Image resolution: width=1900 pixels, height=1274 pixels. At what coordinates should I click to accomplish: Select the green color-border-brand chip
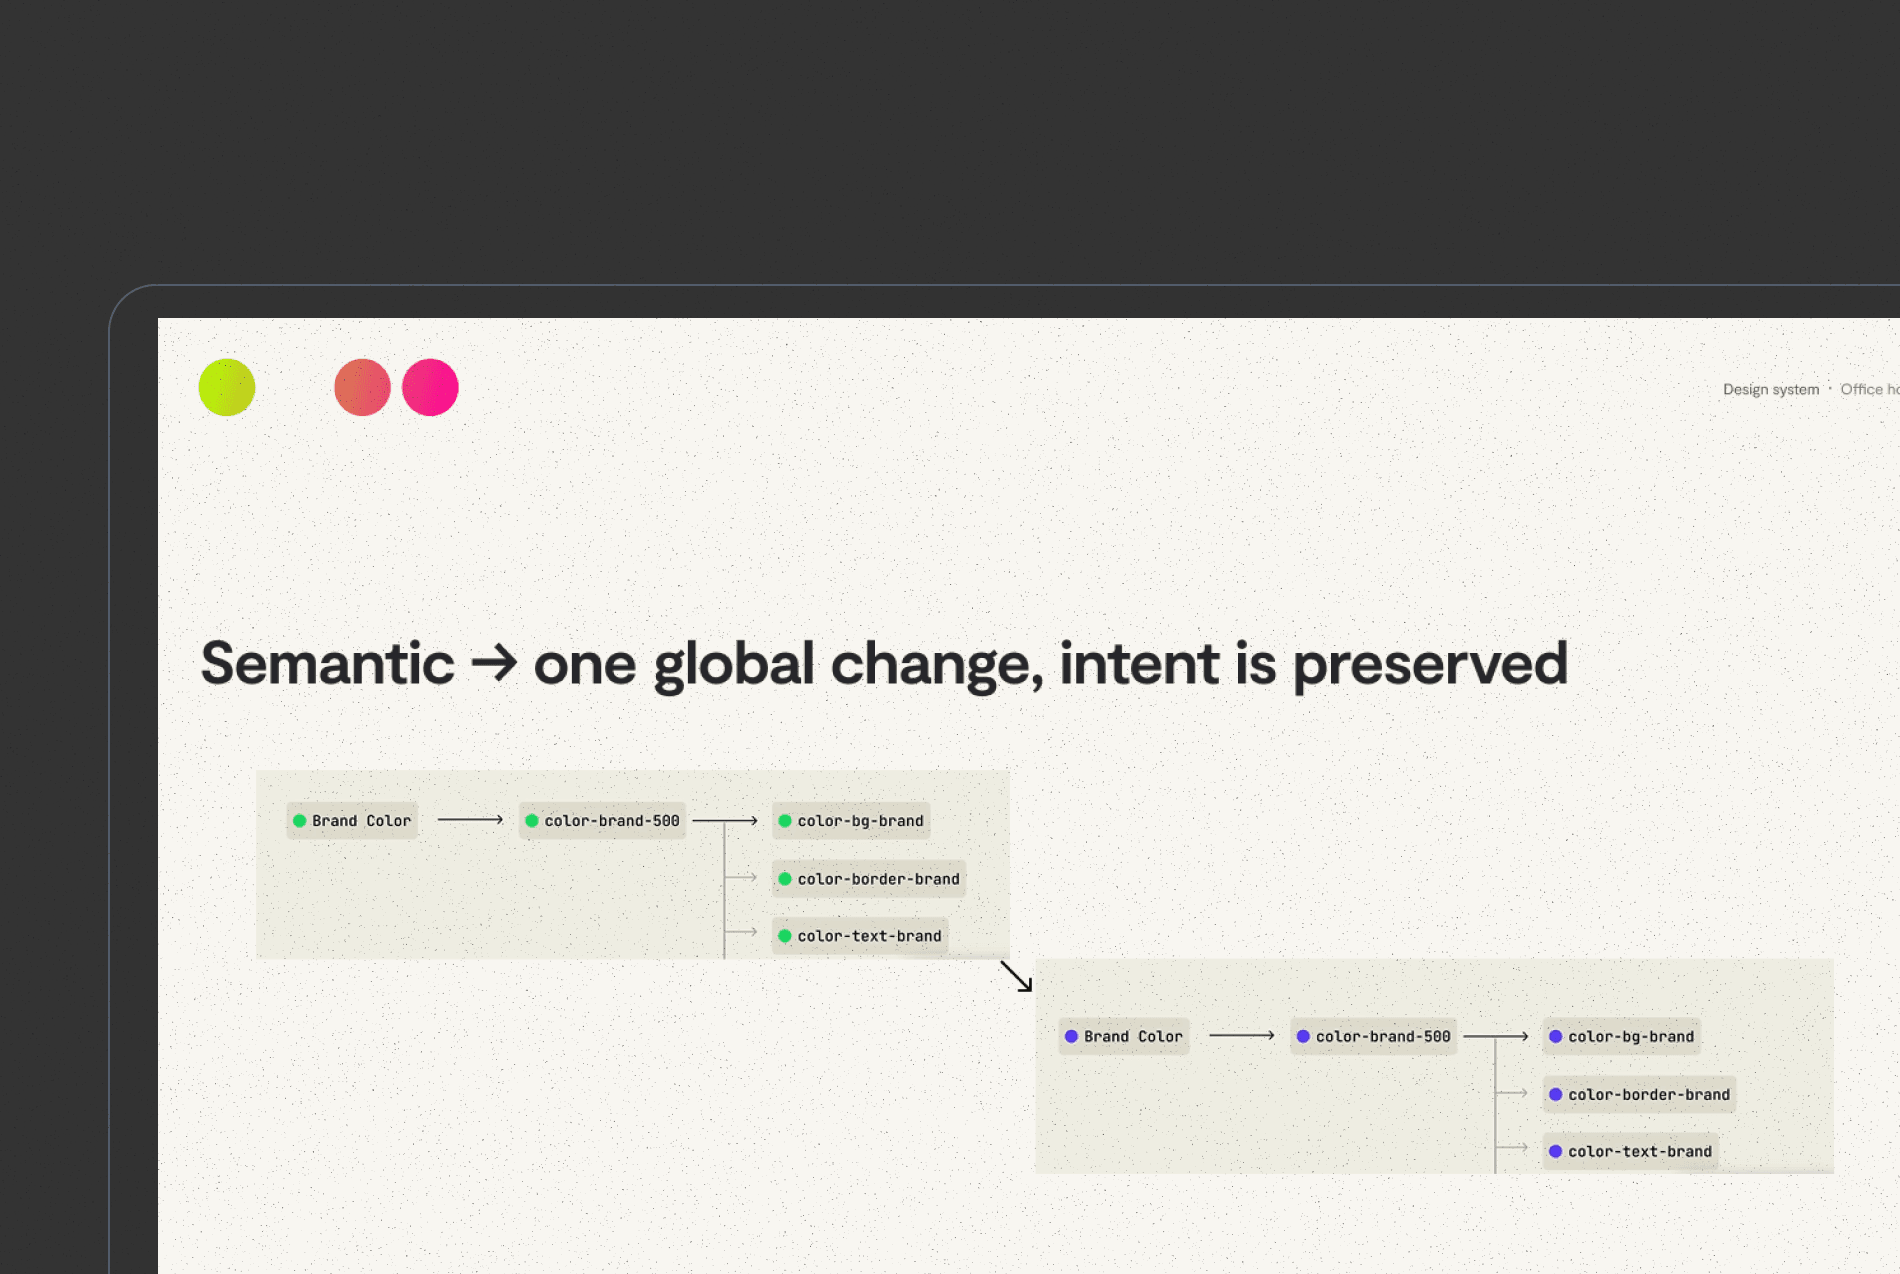(x=869, y=879)
